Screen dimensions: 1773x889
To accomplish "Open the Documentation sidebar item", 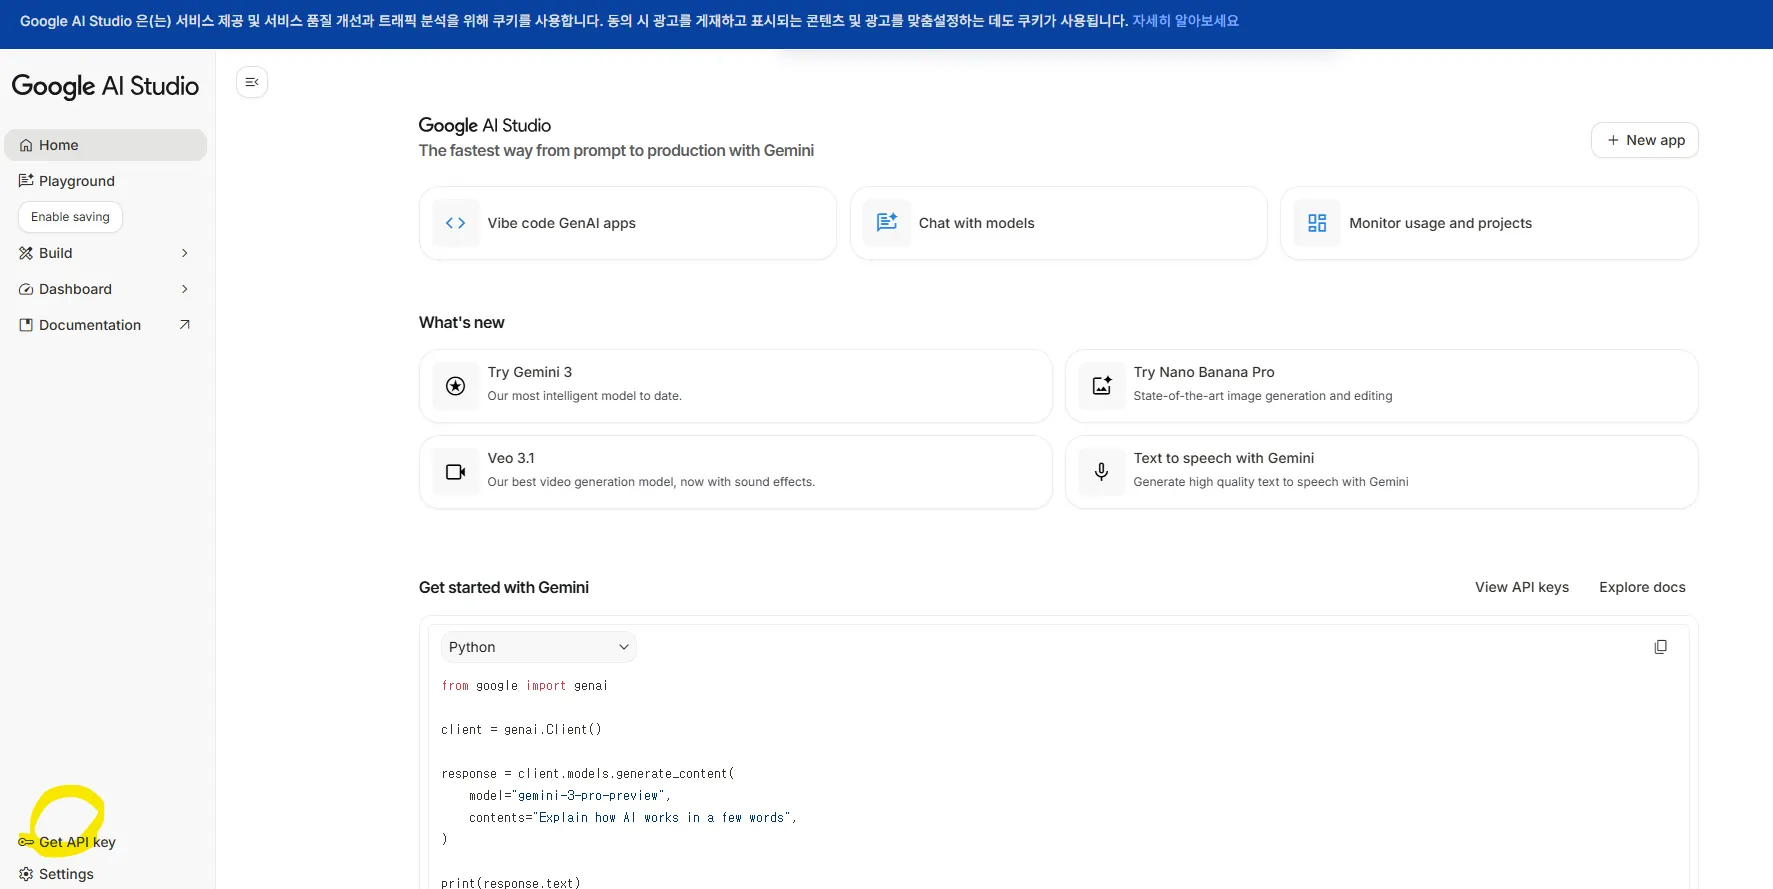I will 105,325.
